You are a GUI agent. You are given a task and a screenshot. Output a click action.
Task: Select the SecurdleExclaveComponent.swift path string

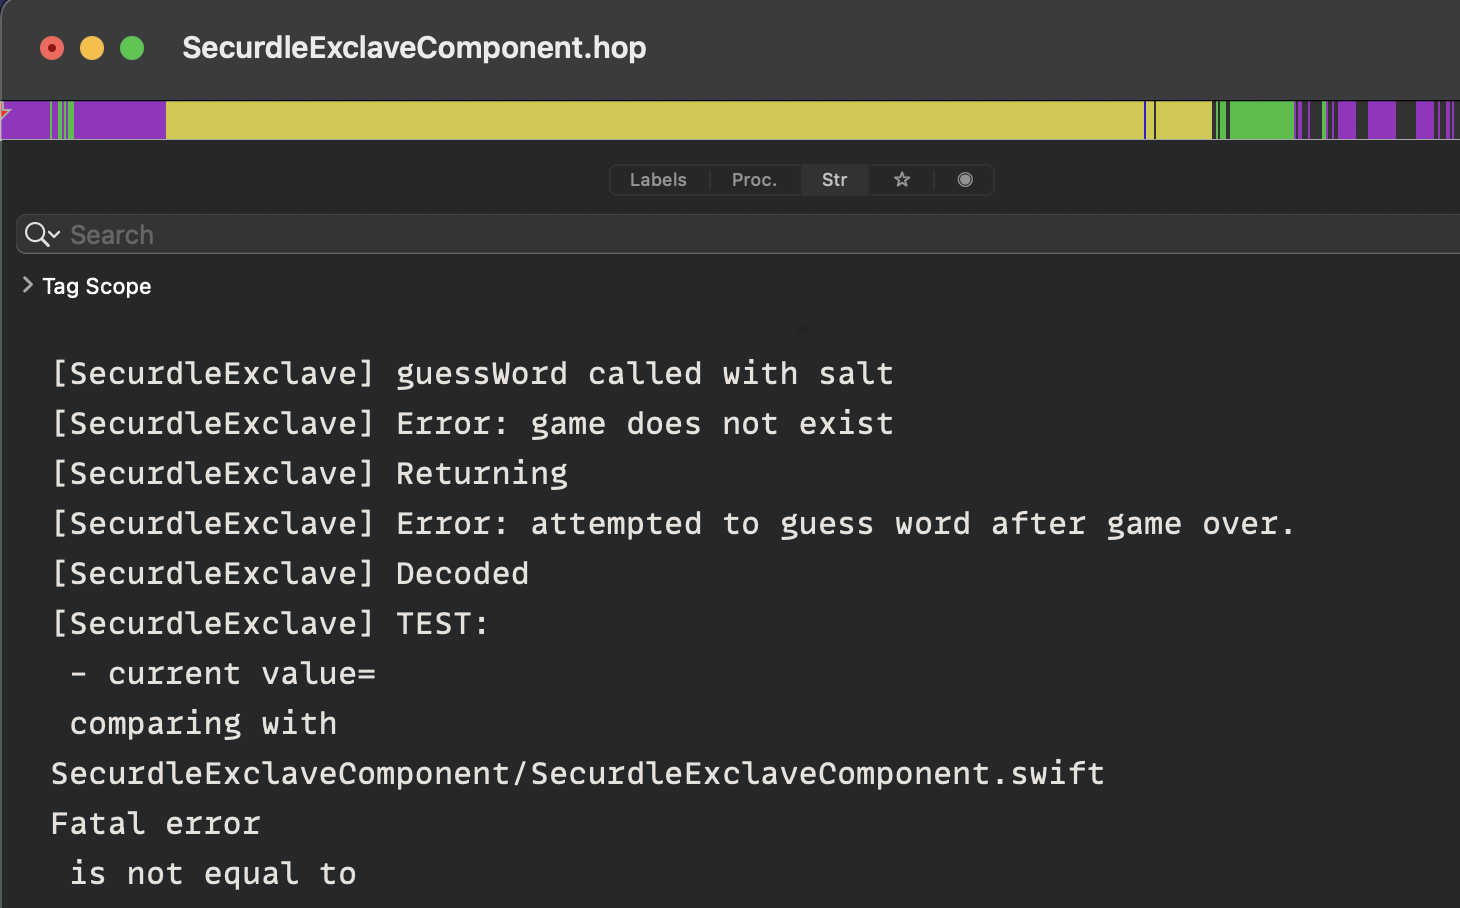point(577,774)
